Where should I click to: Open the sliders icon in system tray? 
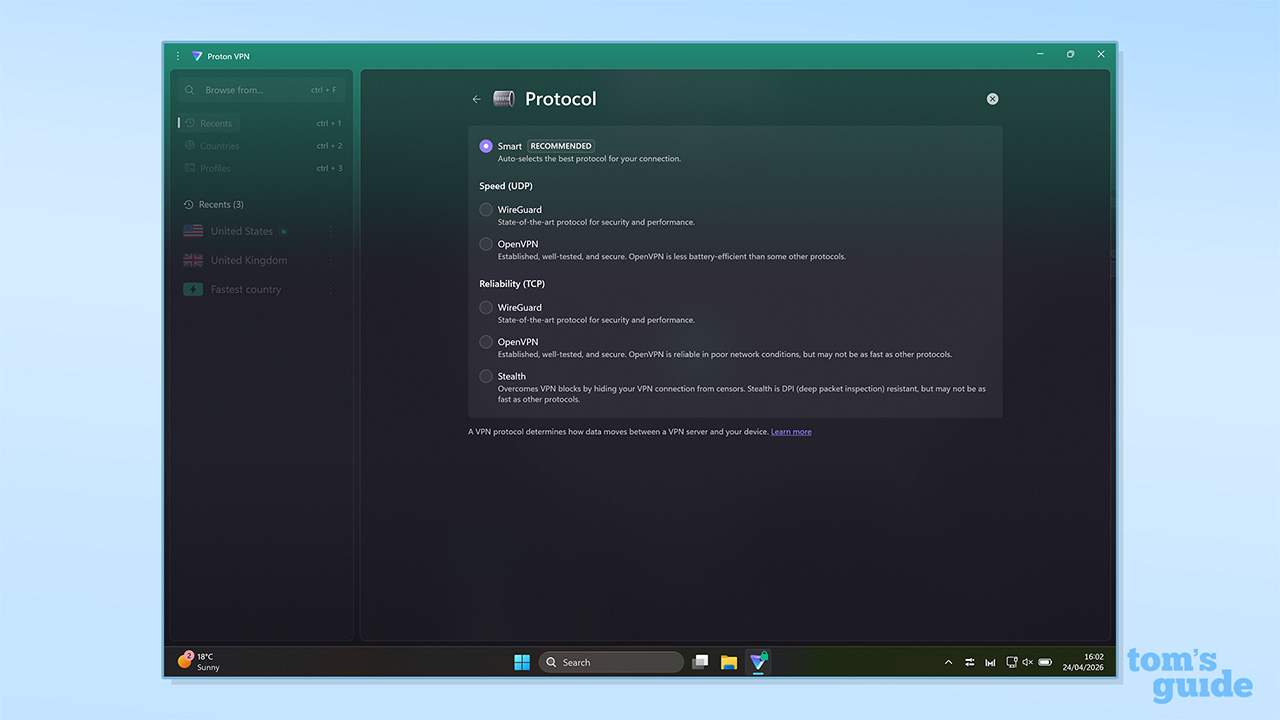969,662
